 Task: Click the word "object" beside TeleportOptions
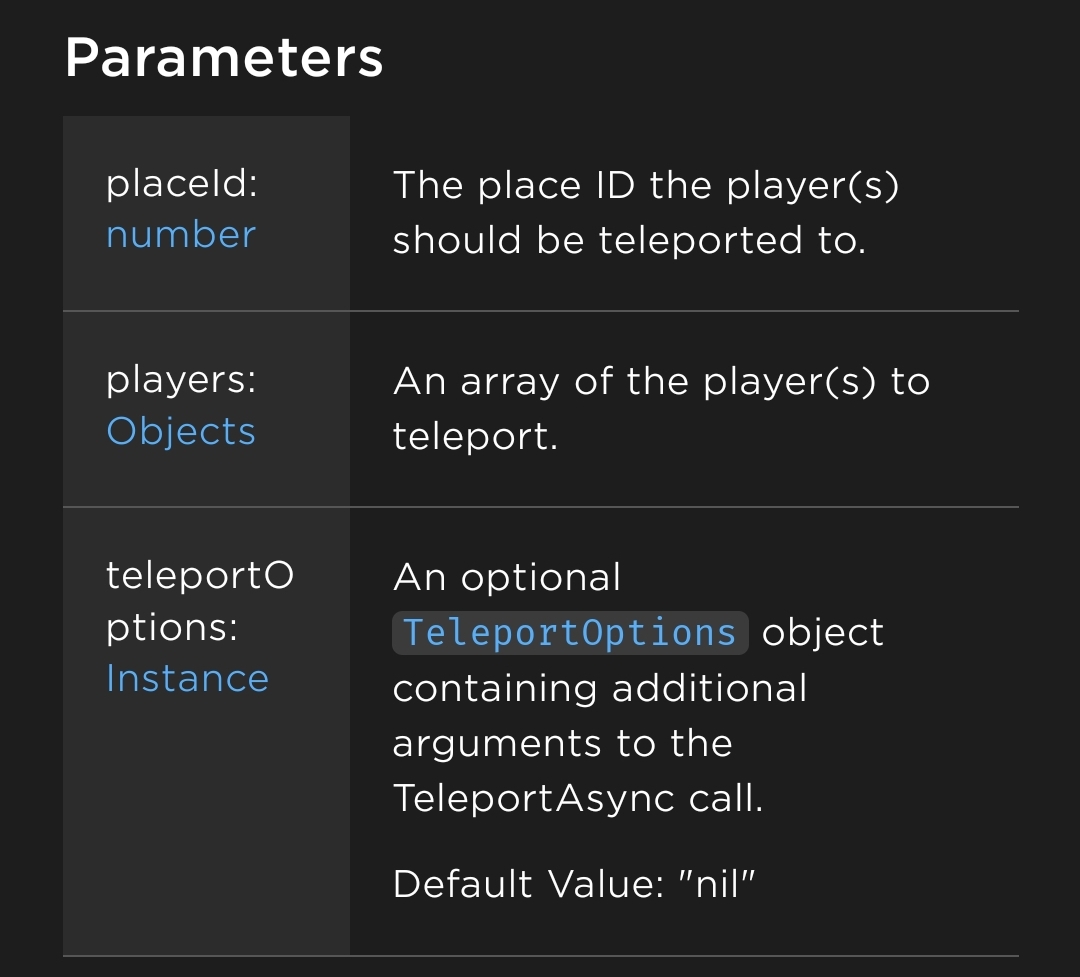click(x=822, y=633)
